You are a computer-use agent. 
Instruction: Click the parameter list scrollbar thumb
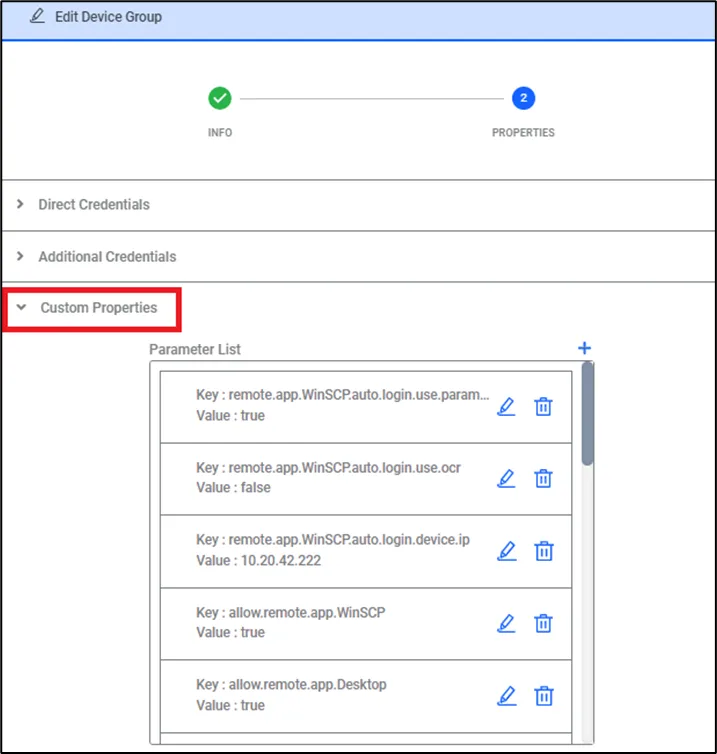tap(587, 414)
